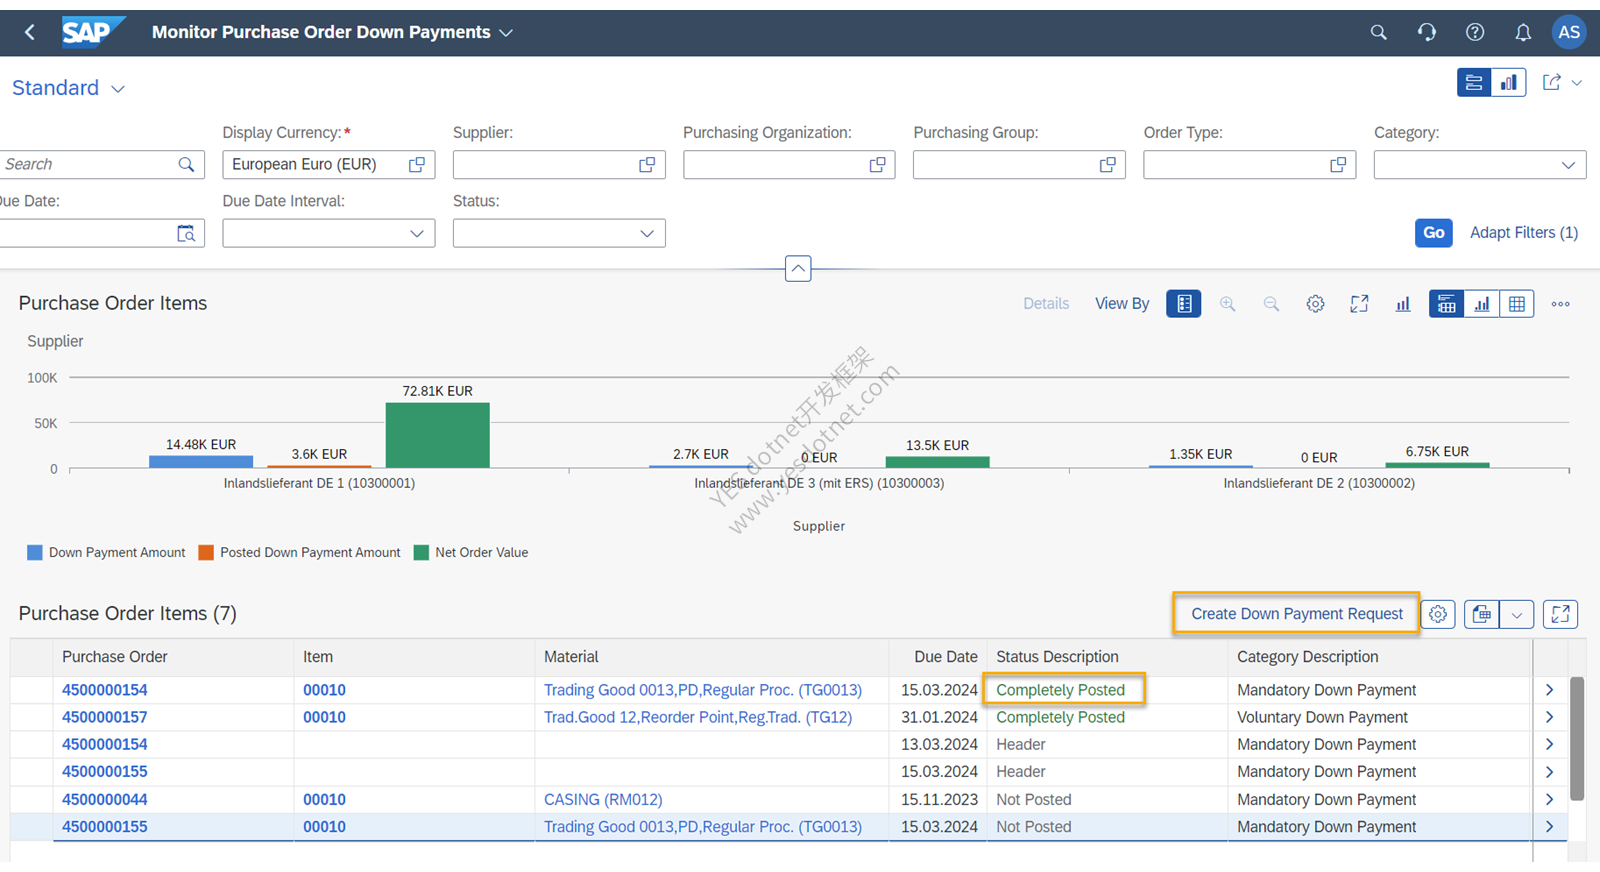
Task: Open value help for Purchasing Organization
Action: click(x=877, y=164)
